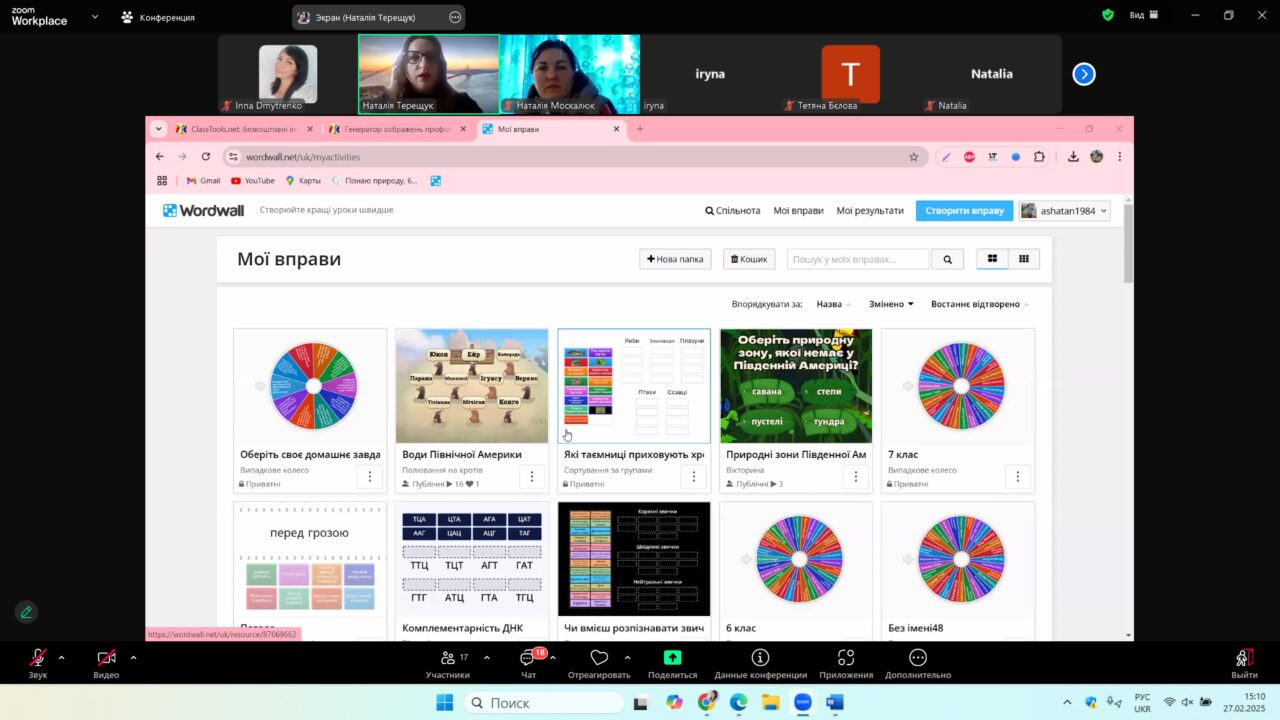Start camera with the Видео button
1280x720 pixels.
[x=106, y=663]
